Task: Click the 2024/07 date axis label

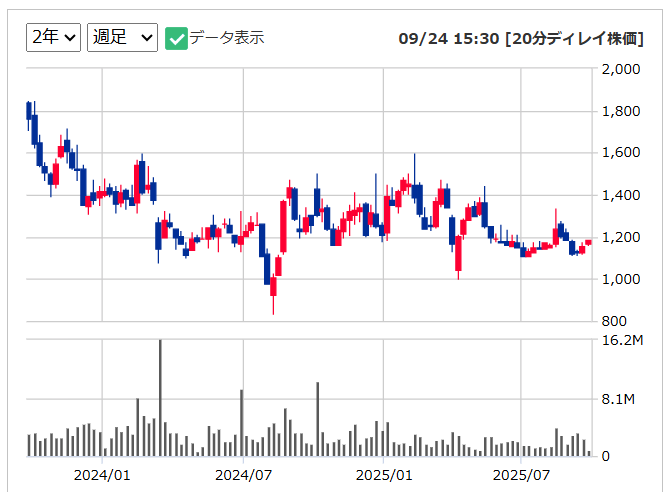Action: pos(244,474)
